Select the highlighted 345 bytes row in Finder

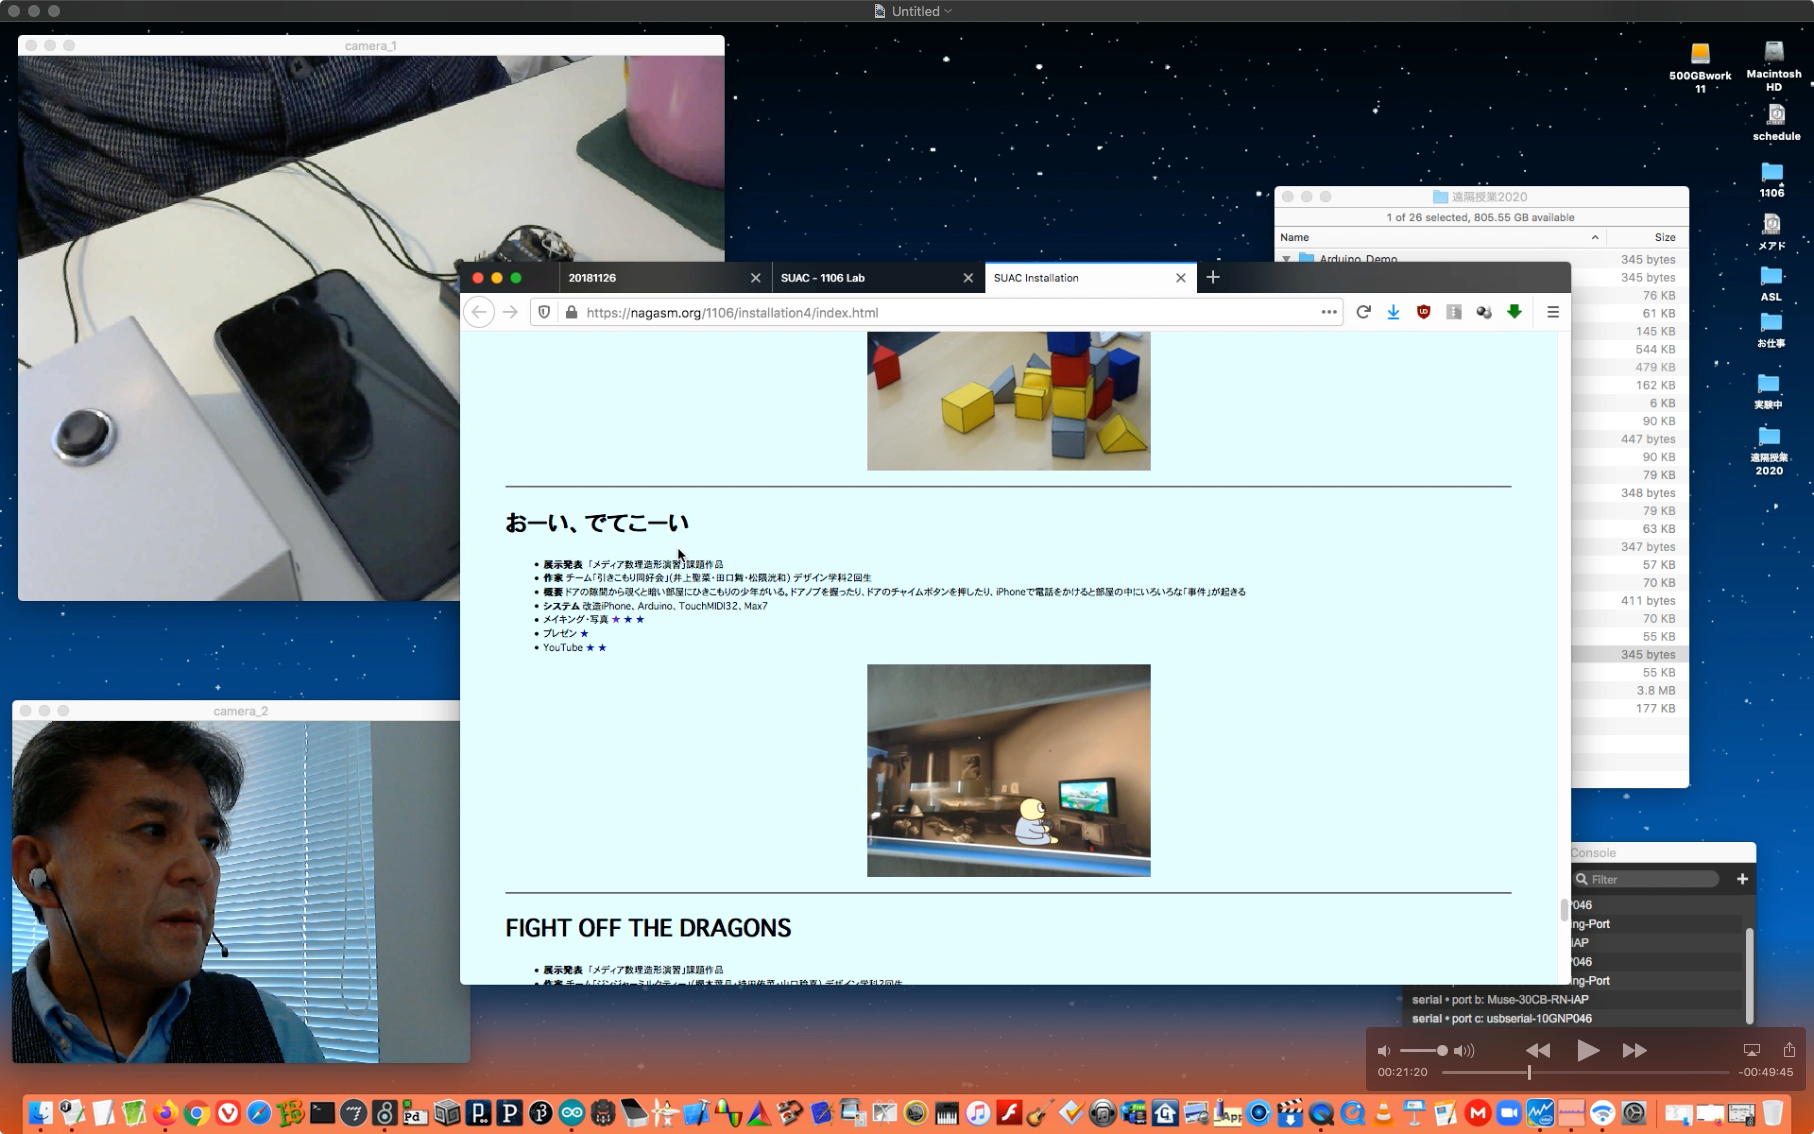pyautogui.click(x=1630, y=654)
